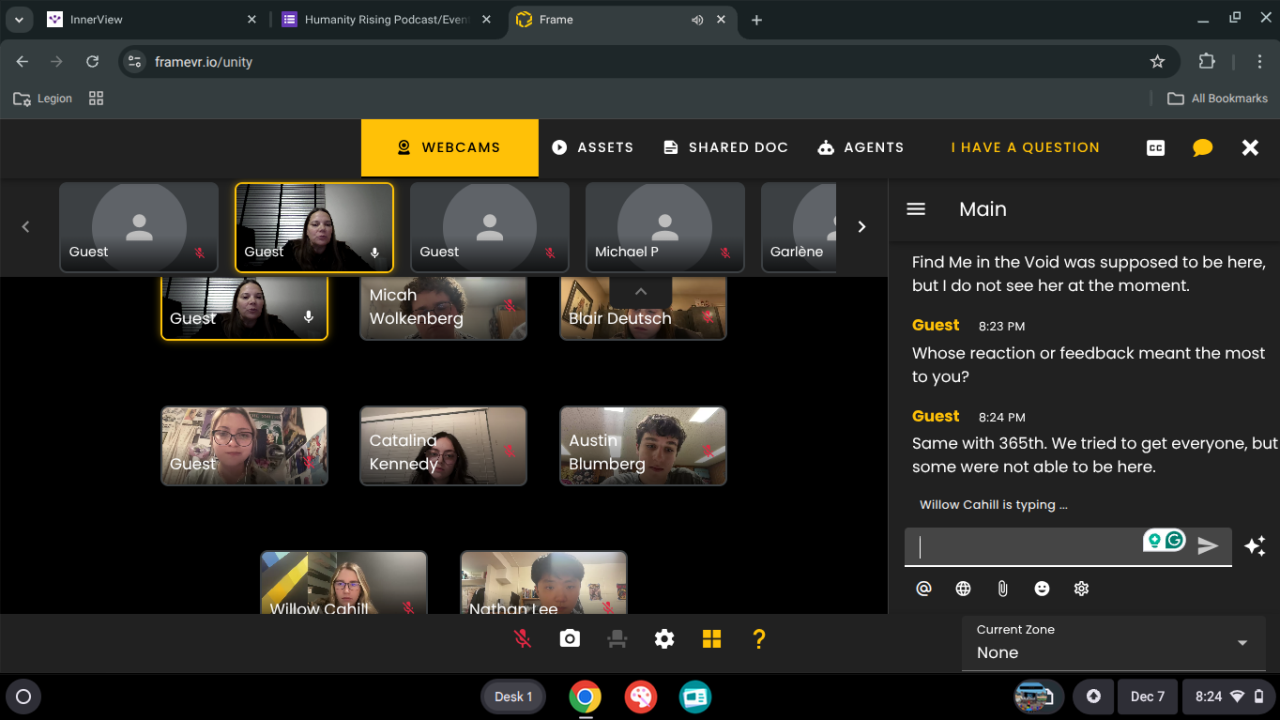
Task: Open the Legion bookmarks folder
Action: click(x=43, y=99)
